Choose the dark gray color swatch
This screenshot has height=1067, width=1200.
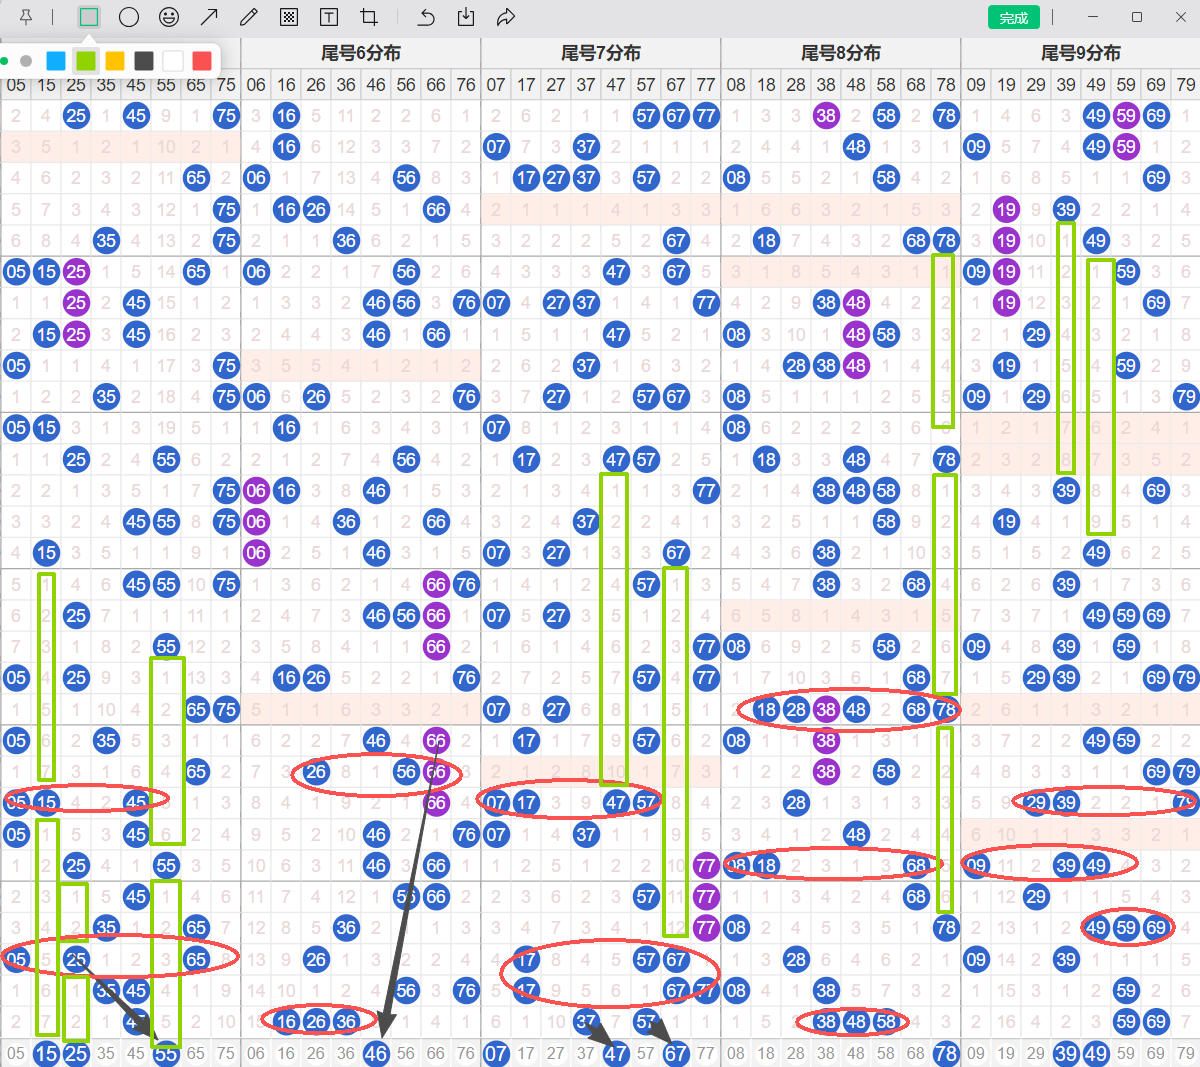point(144,61)
